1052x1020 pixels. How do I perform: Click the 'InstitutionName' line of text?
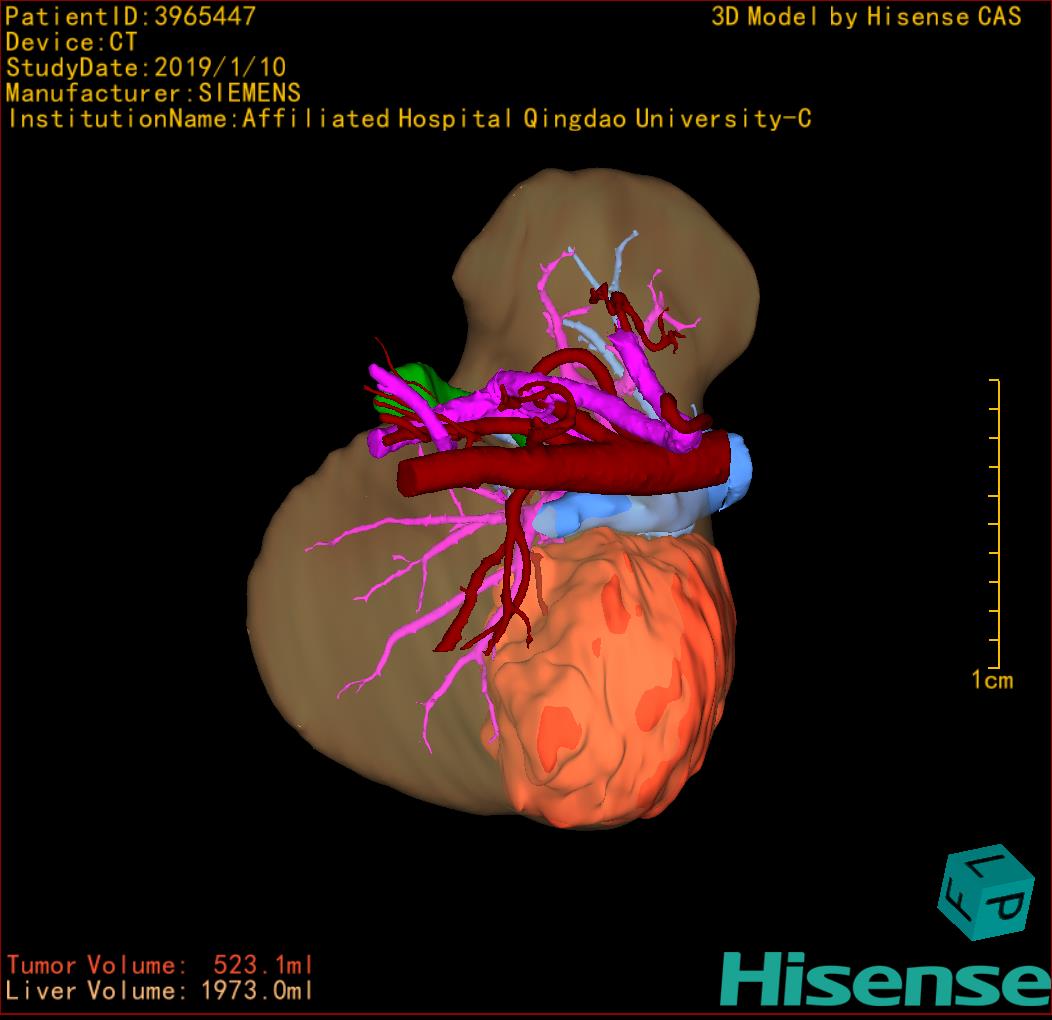click(409, 119)
